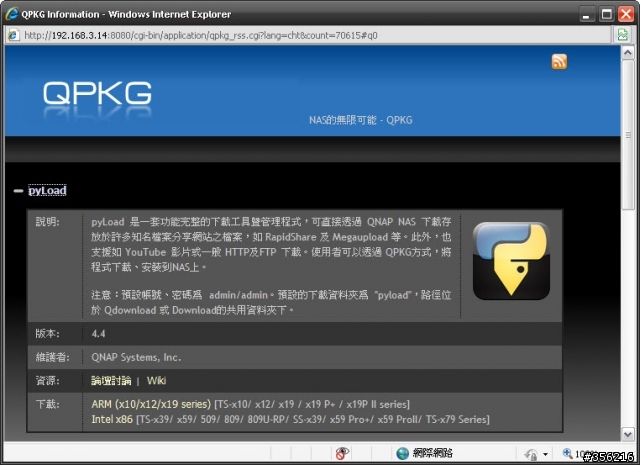Click the popup blocker status icon
This screenshot has height=465, width=640.
342,453
